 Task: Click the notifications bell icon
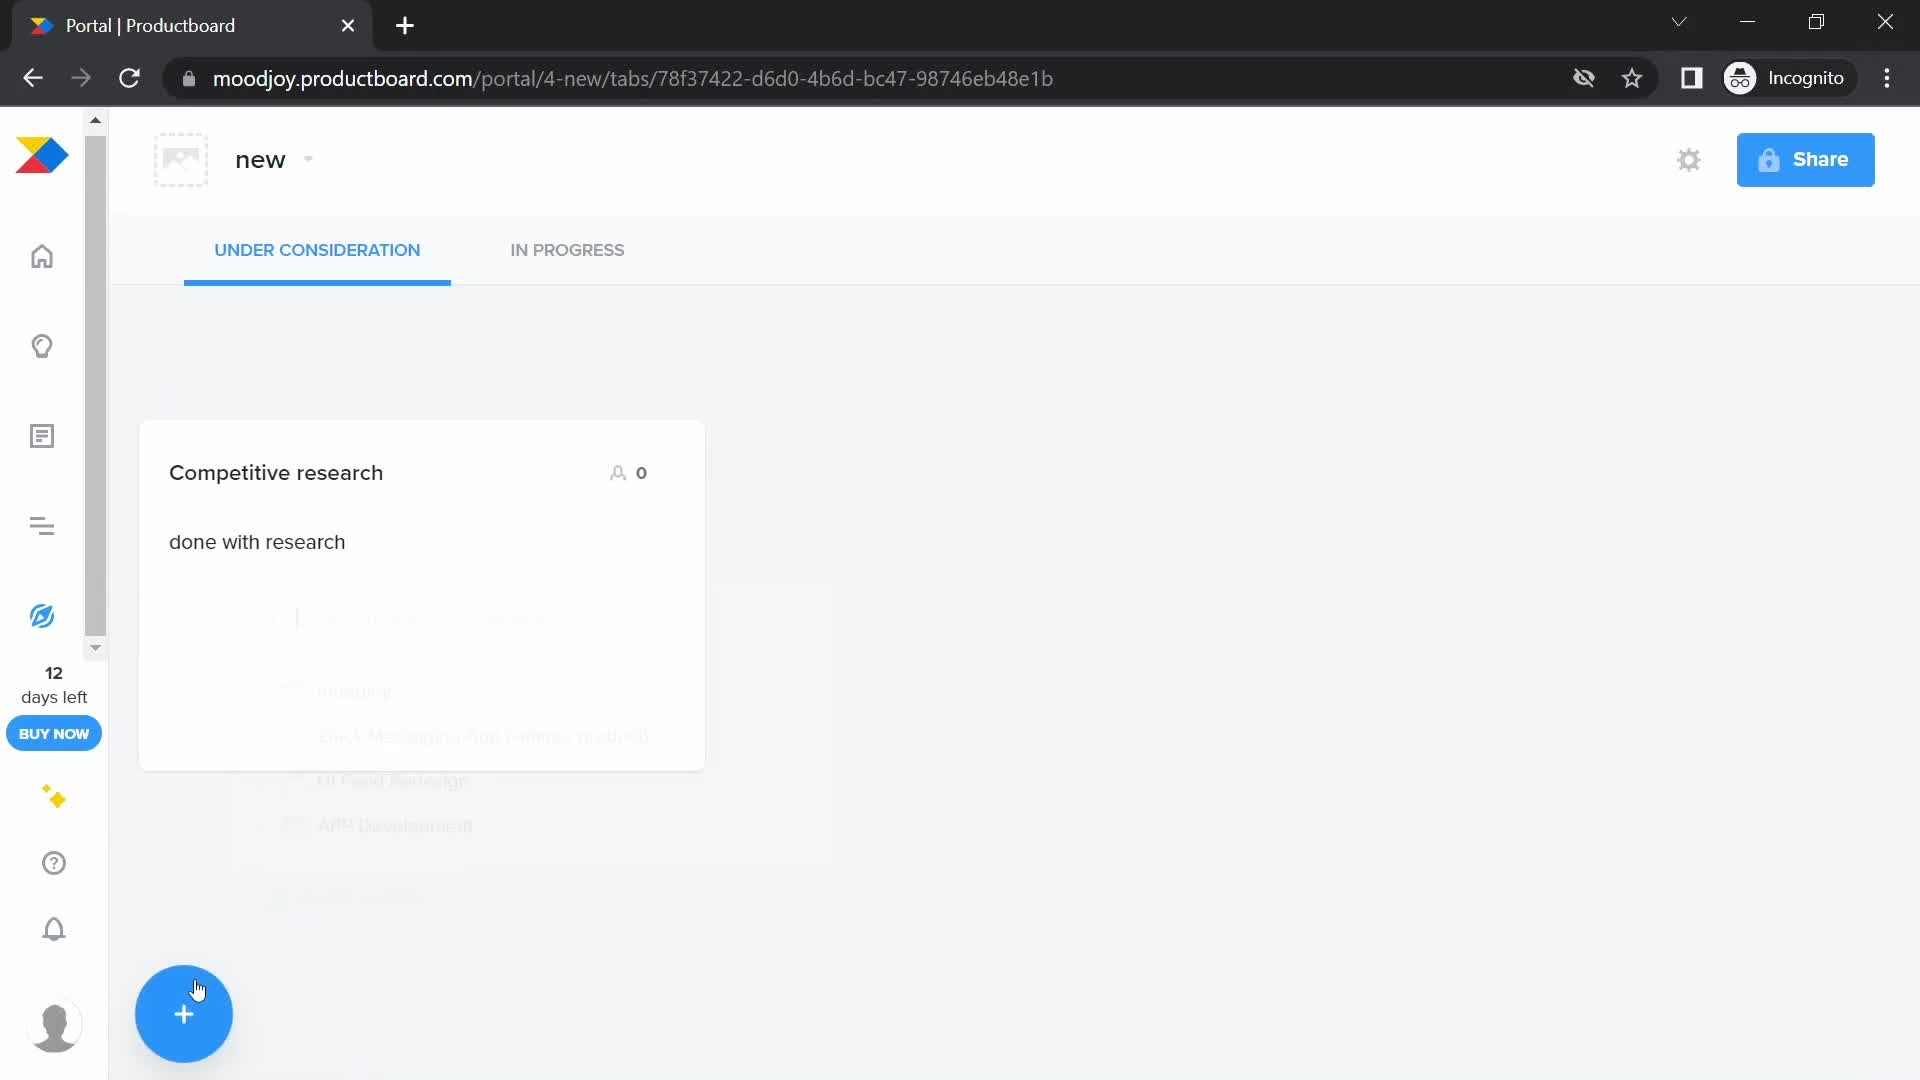(53, 930)
